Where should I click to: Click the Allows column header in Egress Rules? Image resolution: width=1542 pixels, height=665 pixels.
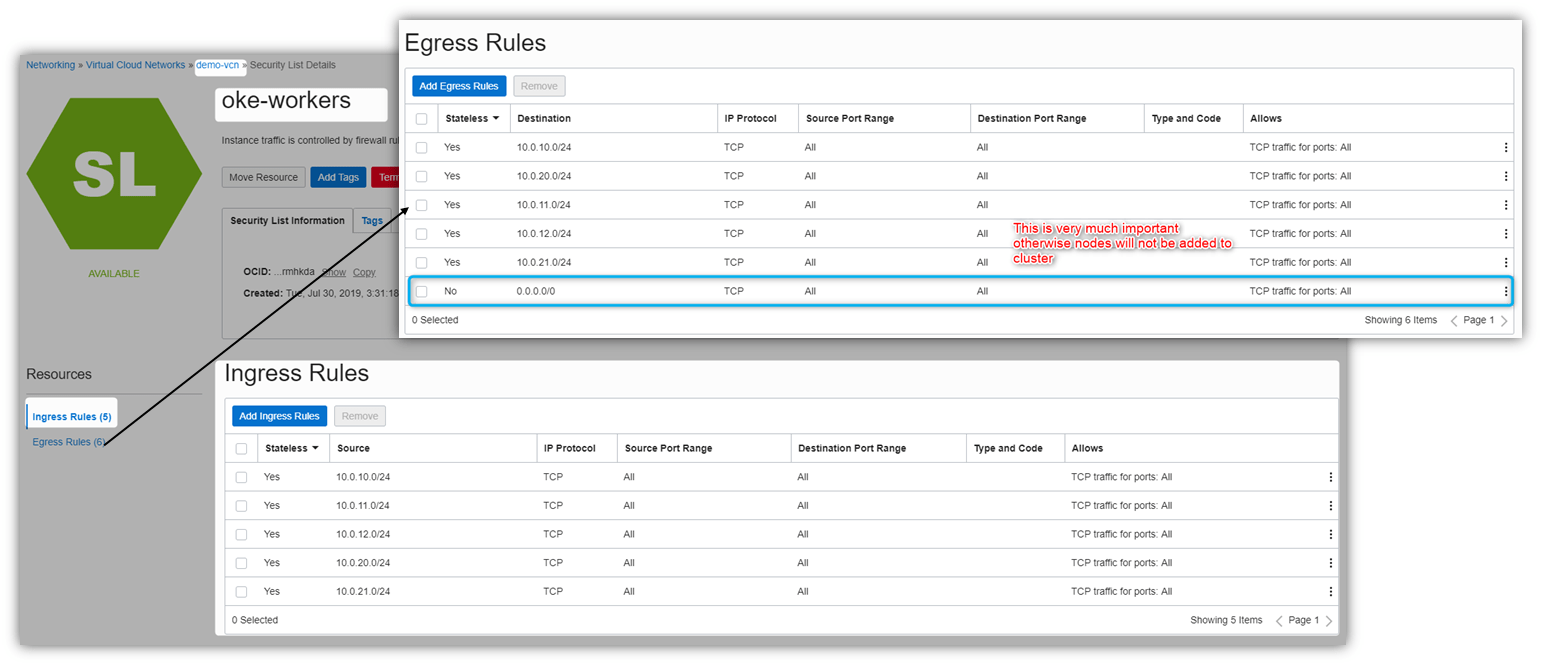click(x=1266, y=118)
